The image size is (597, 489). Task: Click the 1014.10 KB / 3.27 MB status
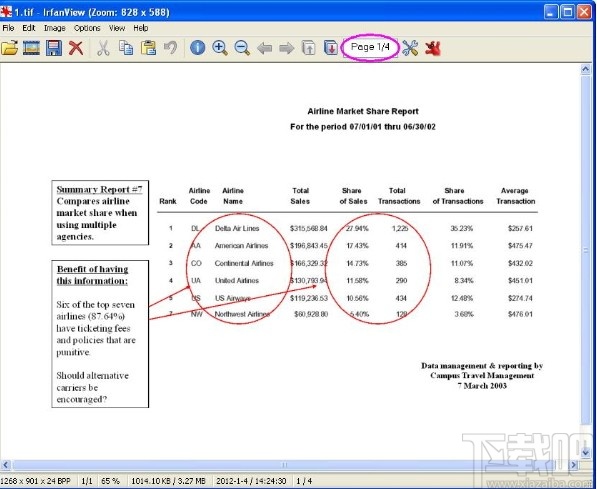(168, 481)
